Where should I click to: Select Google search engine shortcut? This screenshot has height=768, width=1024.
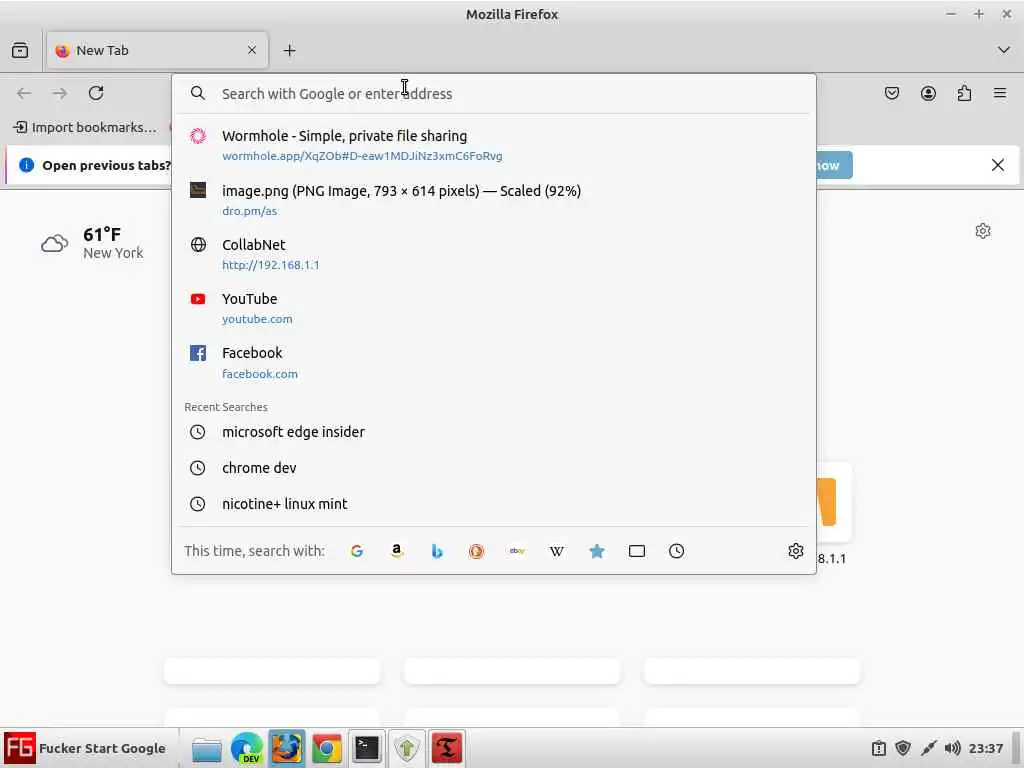(357, 551)
